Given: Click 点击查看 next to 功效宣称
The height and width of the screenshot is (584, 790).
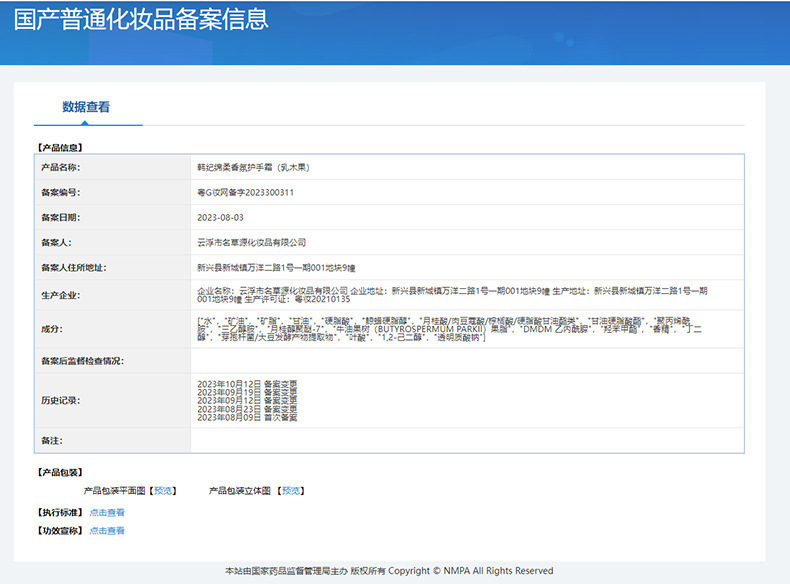Looking at the screenshot, I should click(107, 531).
